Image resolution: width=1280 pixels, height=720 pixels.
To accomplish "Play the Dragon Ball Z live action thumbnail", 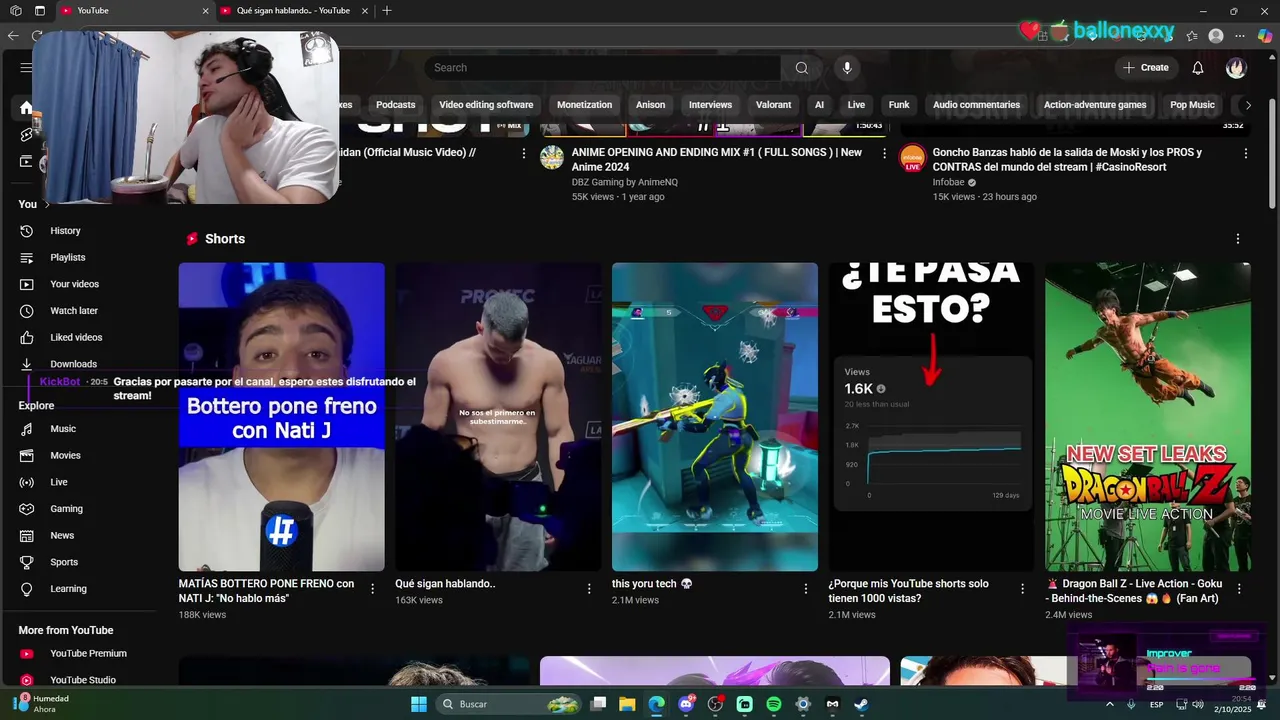I will [1148, 417].
